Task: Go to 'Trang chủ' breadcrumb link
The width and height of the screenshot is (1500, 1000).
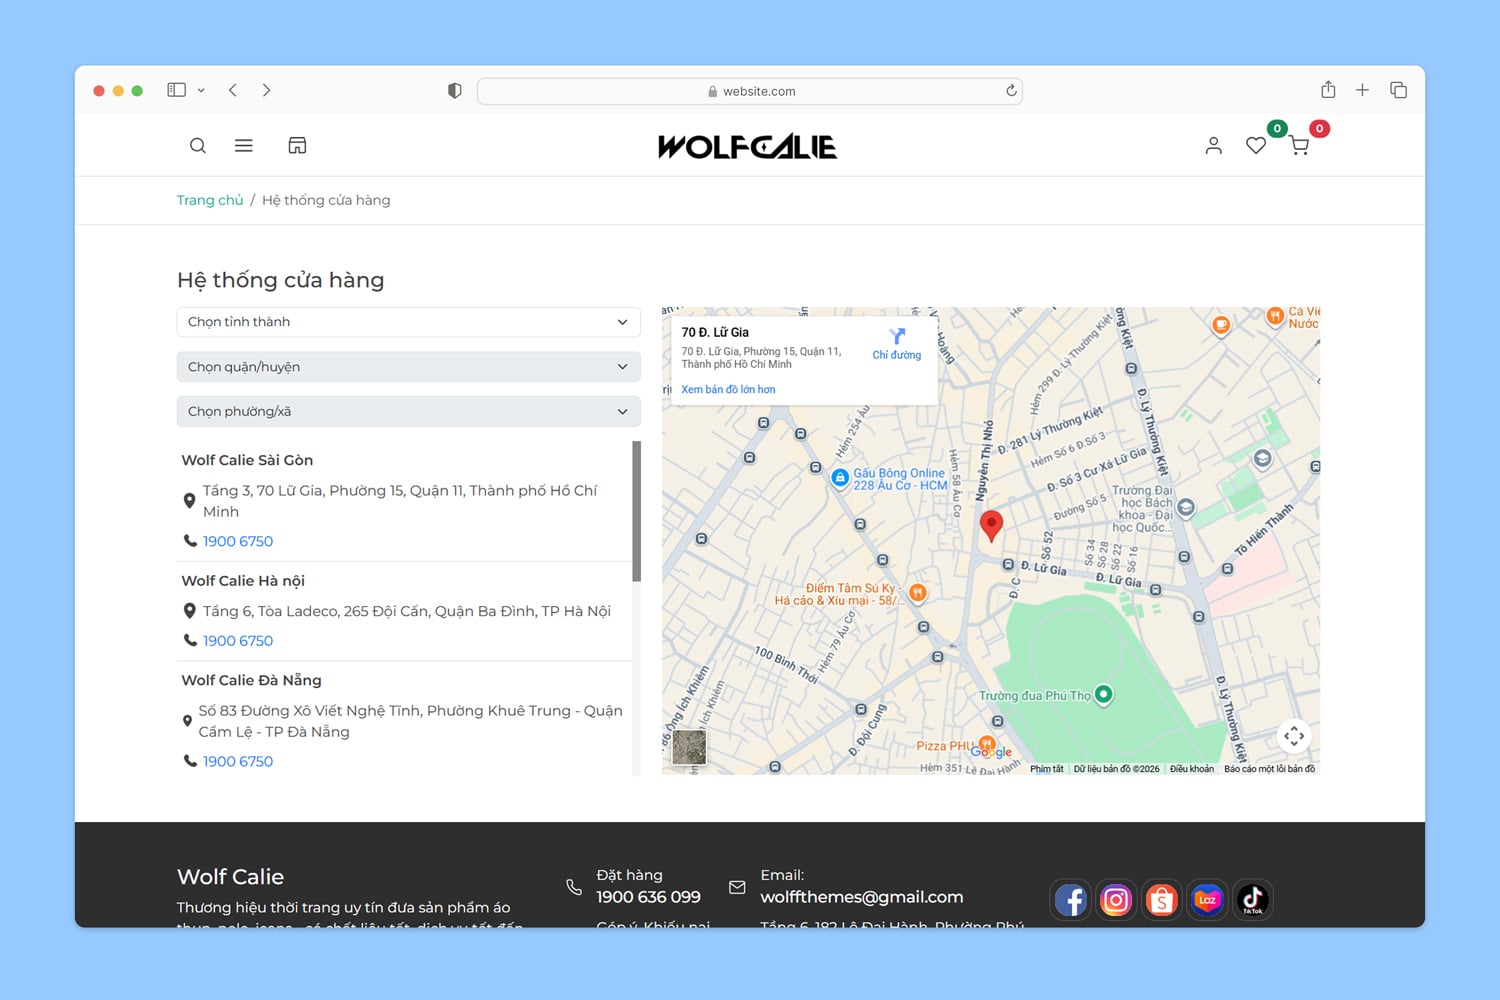Action: tap(210, 200)
